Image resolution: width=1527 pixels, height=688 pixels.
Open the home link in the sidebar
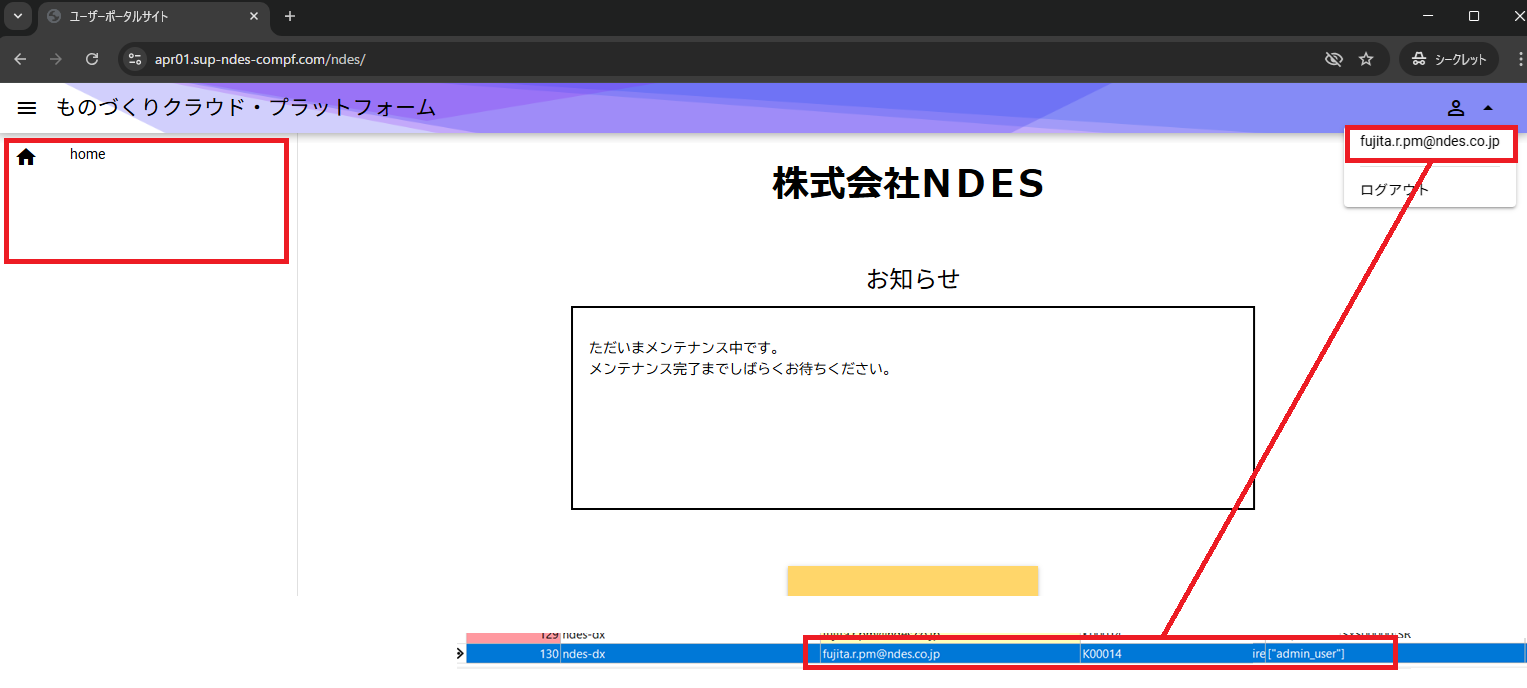tap(87, 154)
